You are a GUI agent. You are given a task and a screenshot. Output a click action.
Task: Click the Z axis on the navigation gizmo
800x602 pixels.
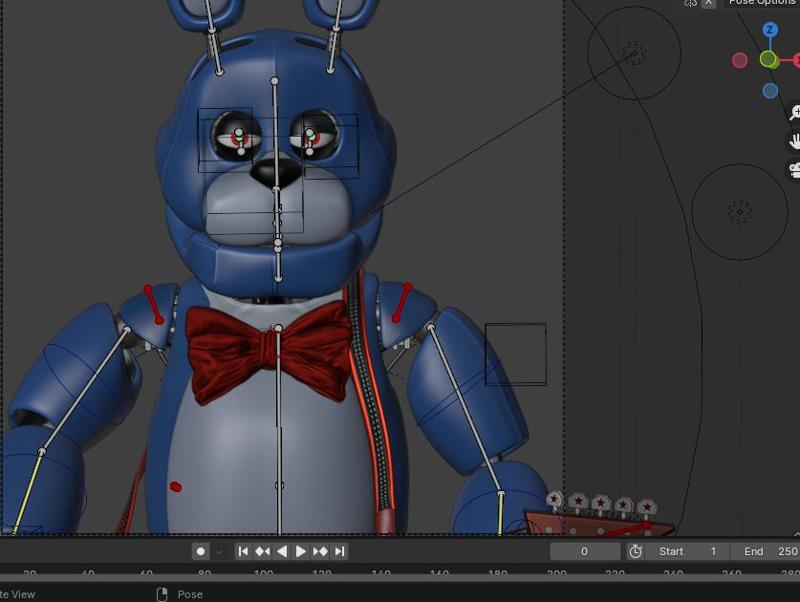click(x=768, y=29)
